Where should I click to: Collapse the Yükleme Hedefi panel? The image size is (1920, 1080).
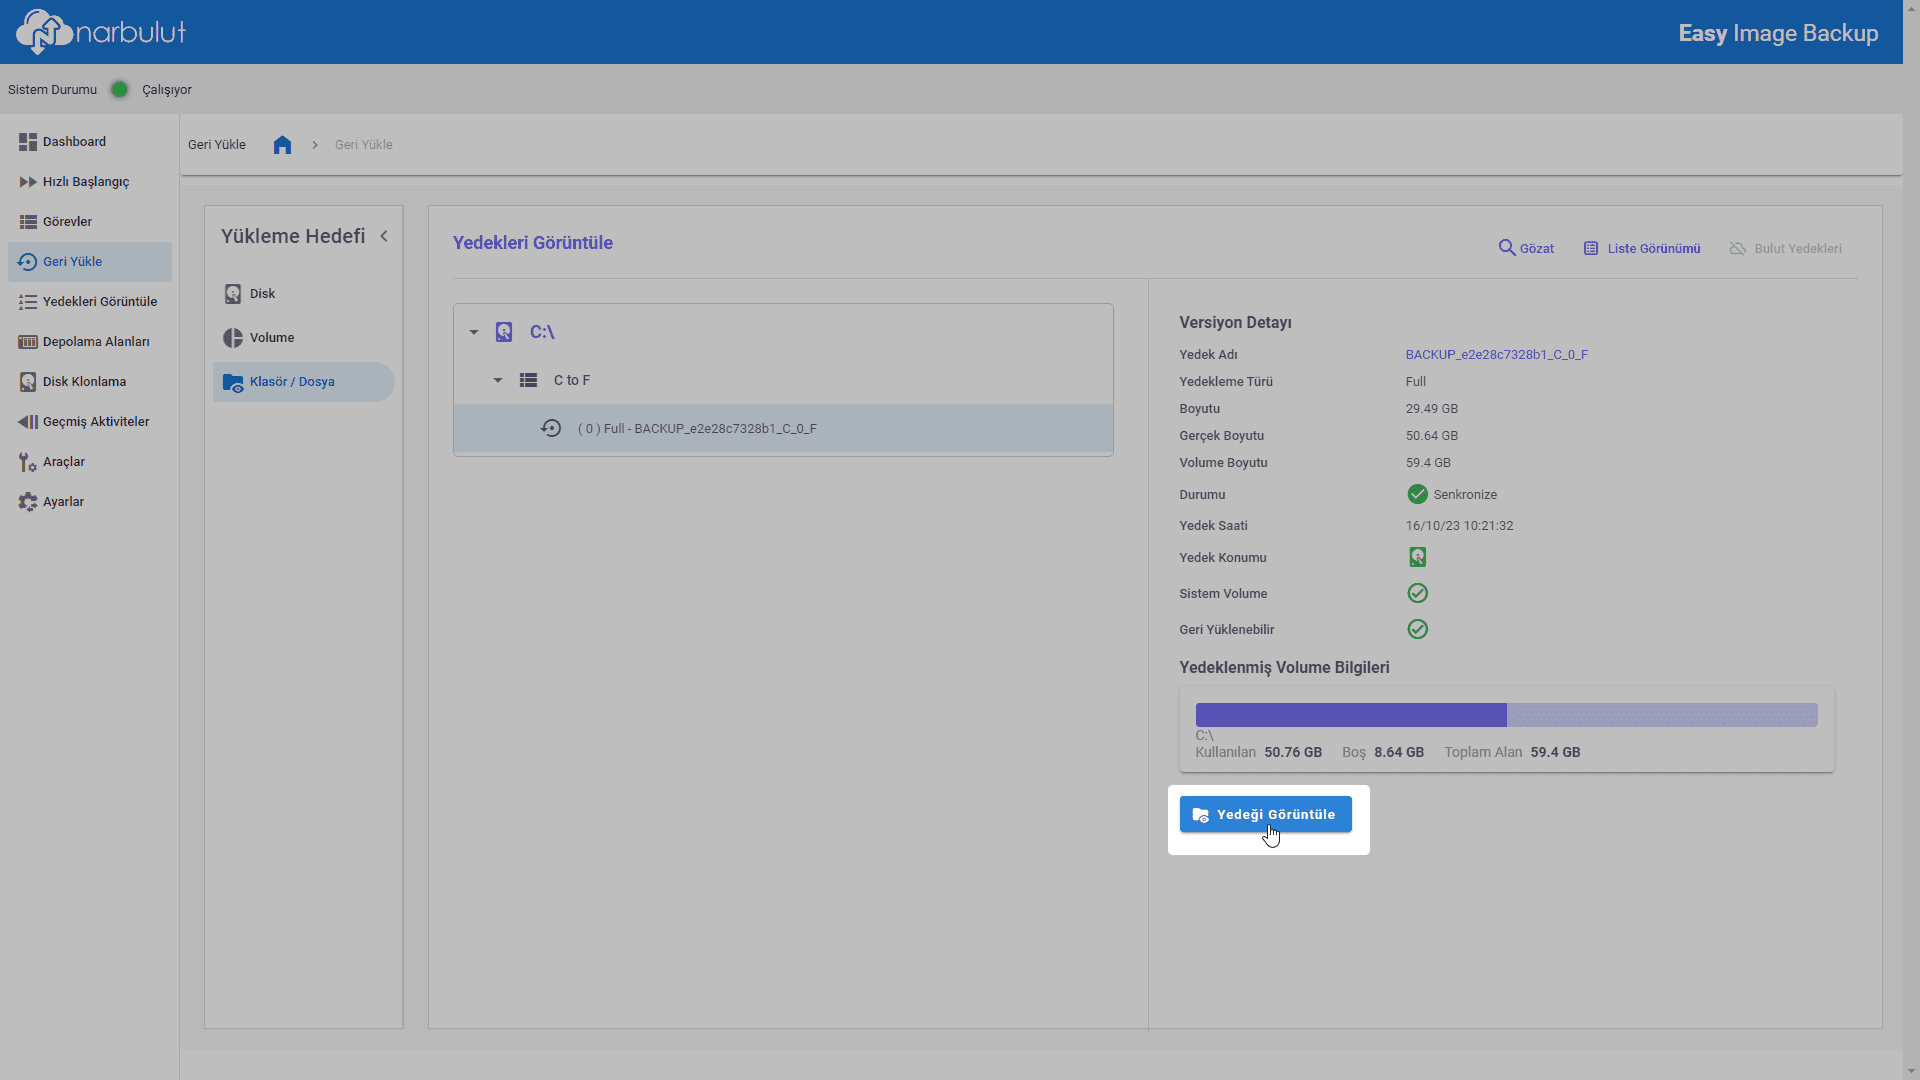[x=384, y=236]
